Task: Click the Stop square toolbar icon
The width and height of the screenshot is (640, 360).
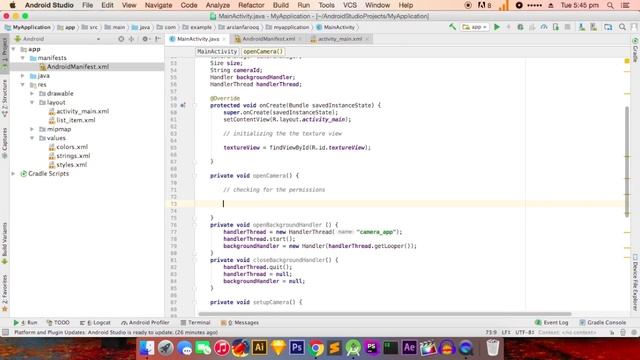Action: [567, 27]
